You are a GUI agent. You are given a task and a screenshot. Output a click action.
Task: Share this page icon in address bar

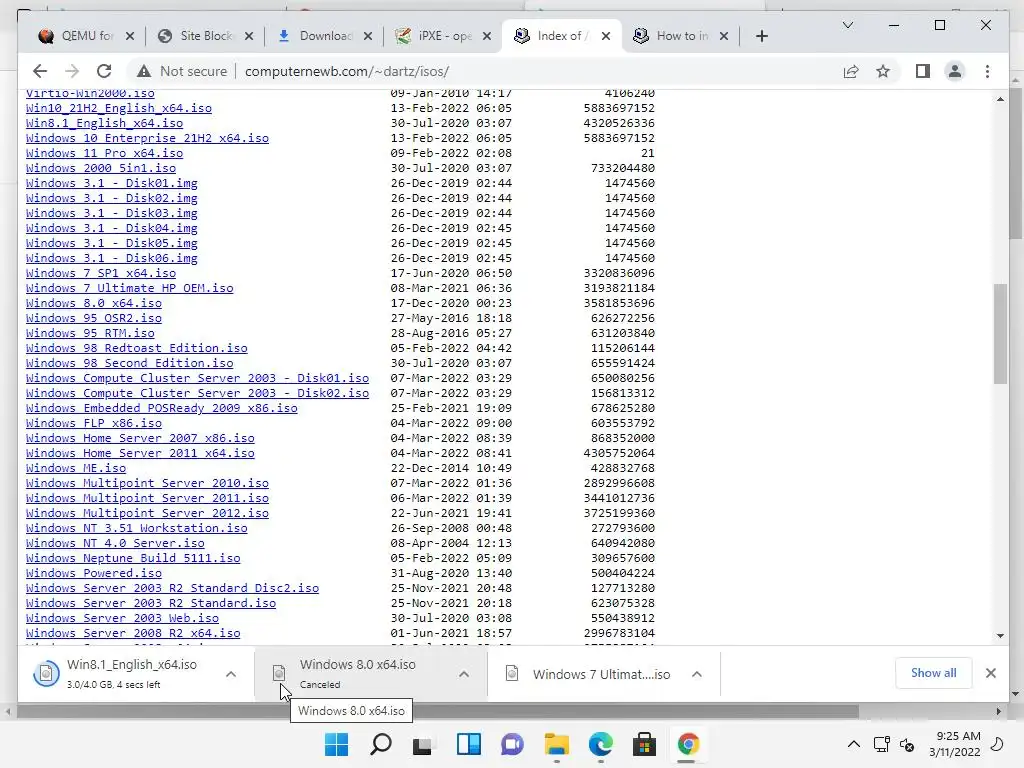click(x=851, y=71)
